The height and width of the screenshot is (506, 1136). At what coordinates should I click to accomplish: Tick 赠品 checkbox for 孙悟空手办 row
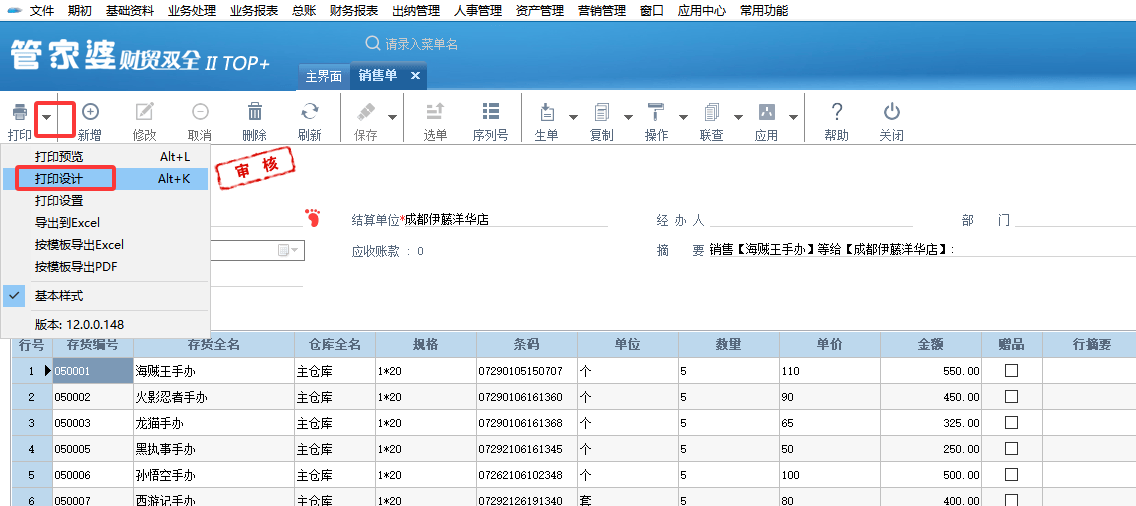(1011, 475)
